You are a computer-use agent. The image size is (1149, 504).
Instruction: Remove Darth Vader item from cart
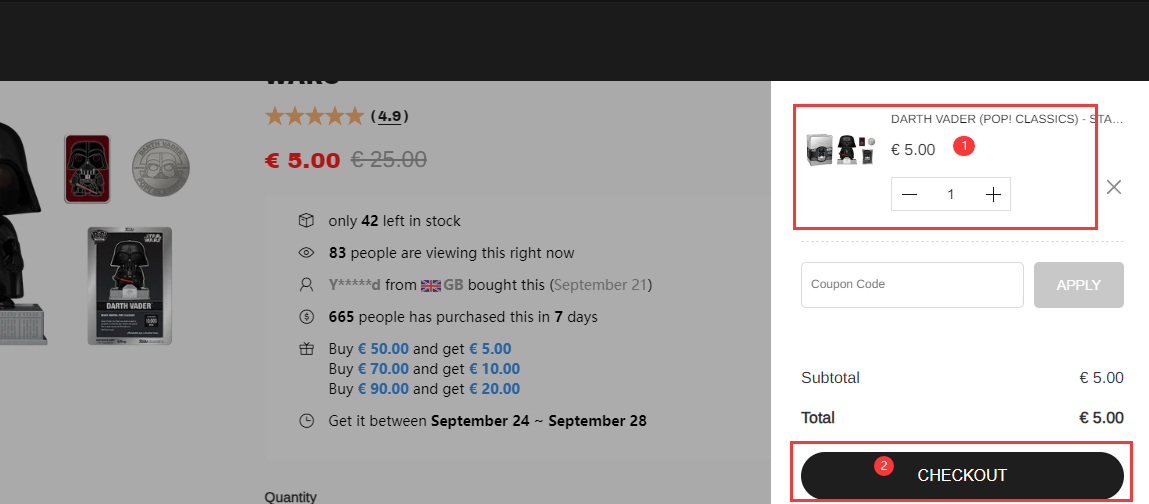tap(1114, 186)
